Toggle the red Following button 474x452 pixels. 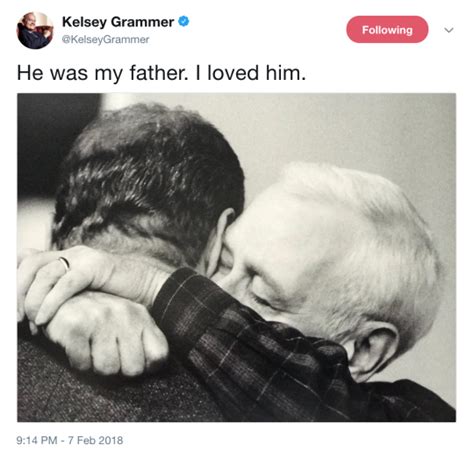(x=387, y=29)
